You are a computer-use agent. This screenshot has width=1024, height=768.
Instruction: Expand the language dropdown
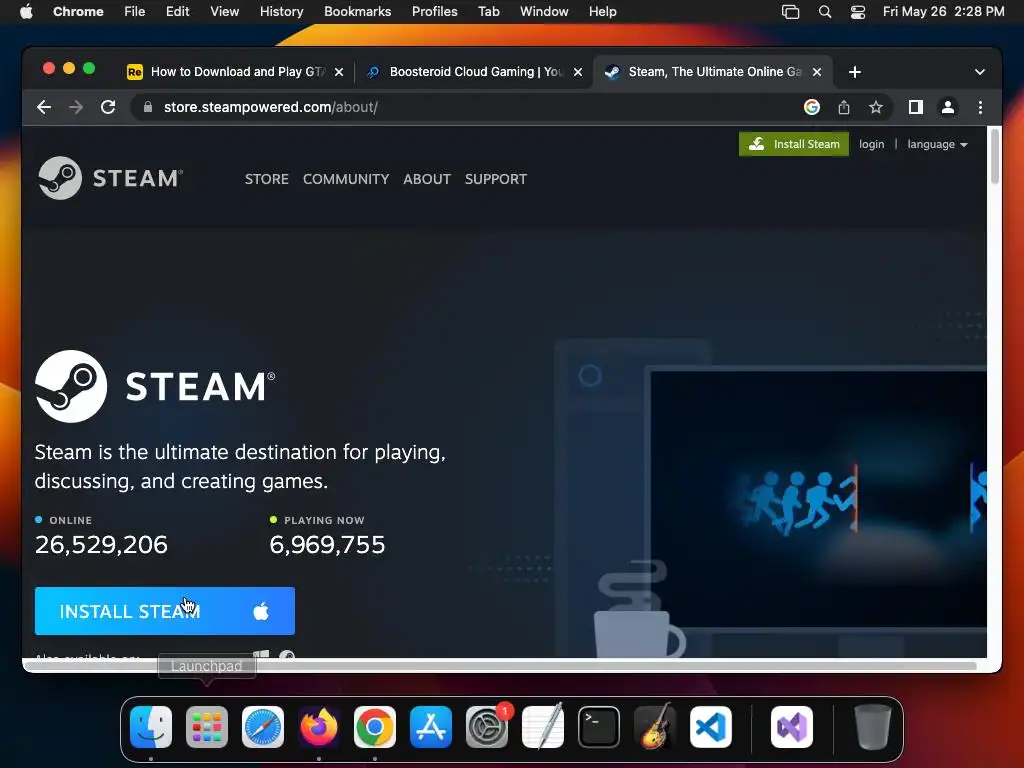937,144
